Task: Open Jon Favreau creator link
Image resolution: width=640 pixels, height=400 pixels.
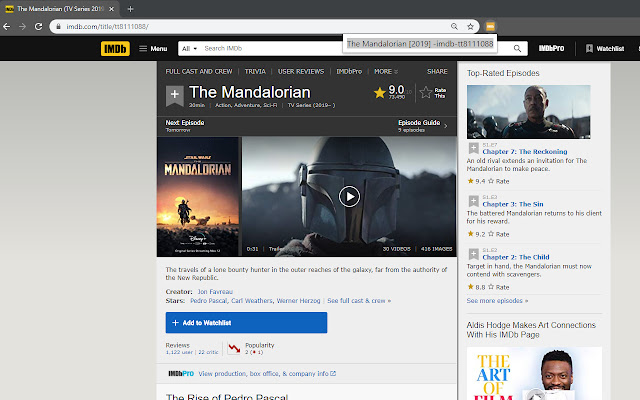Action: click(x=215, y=292)
